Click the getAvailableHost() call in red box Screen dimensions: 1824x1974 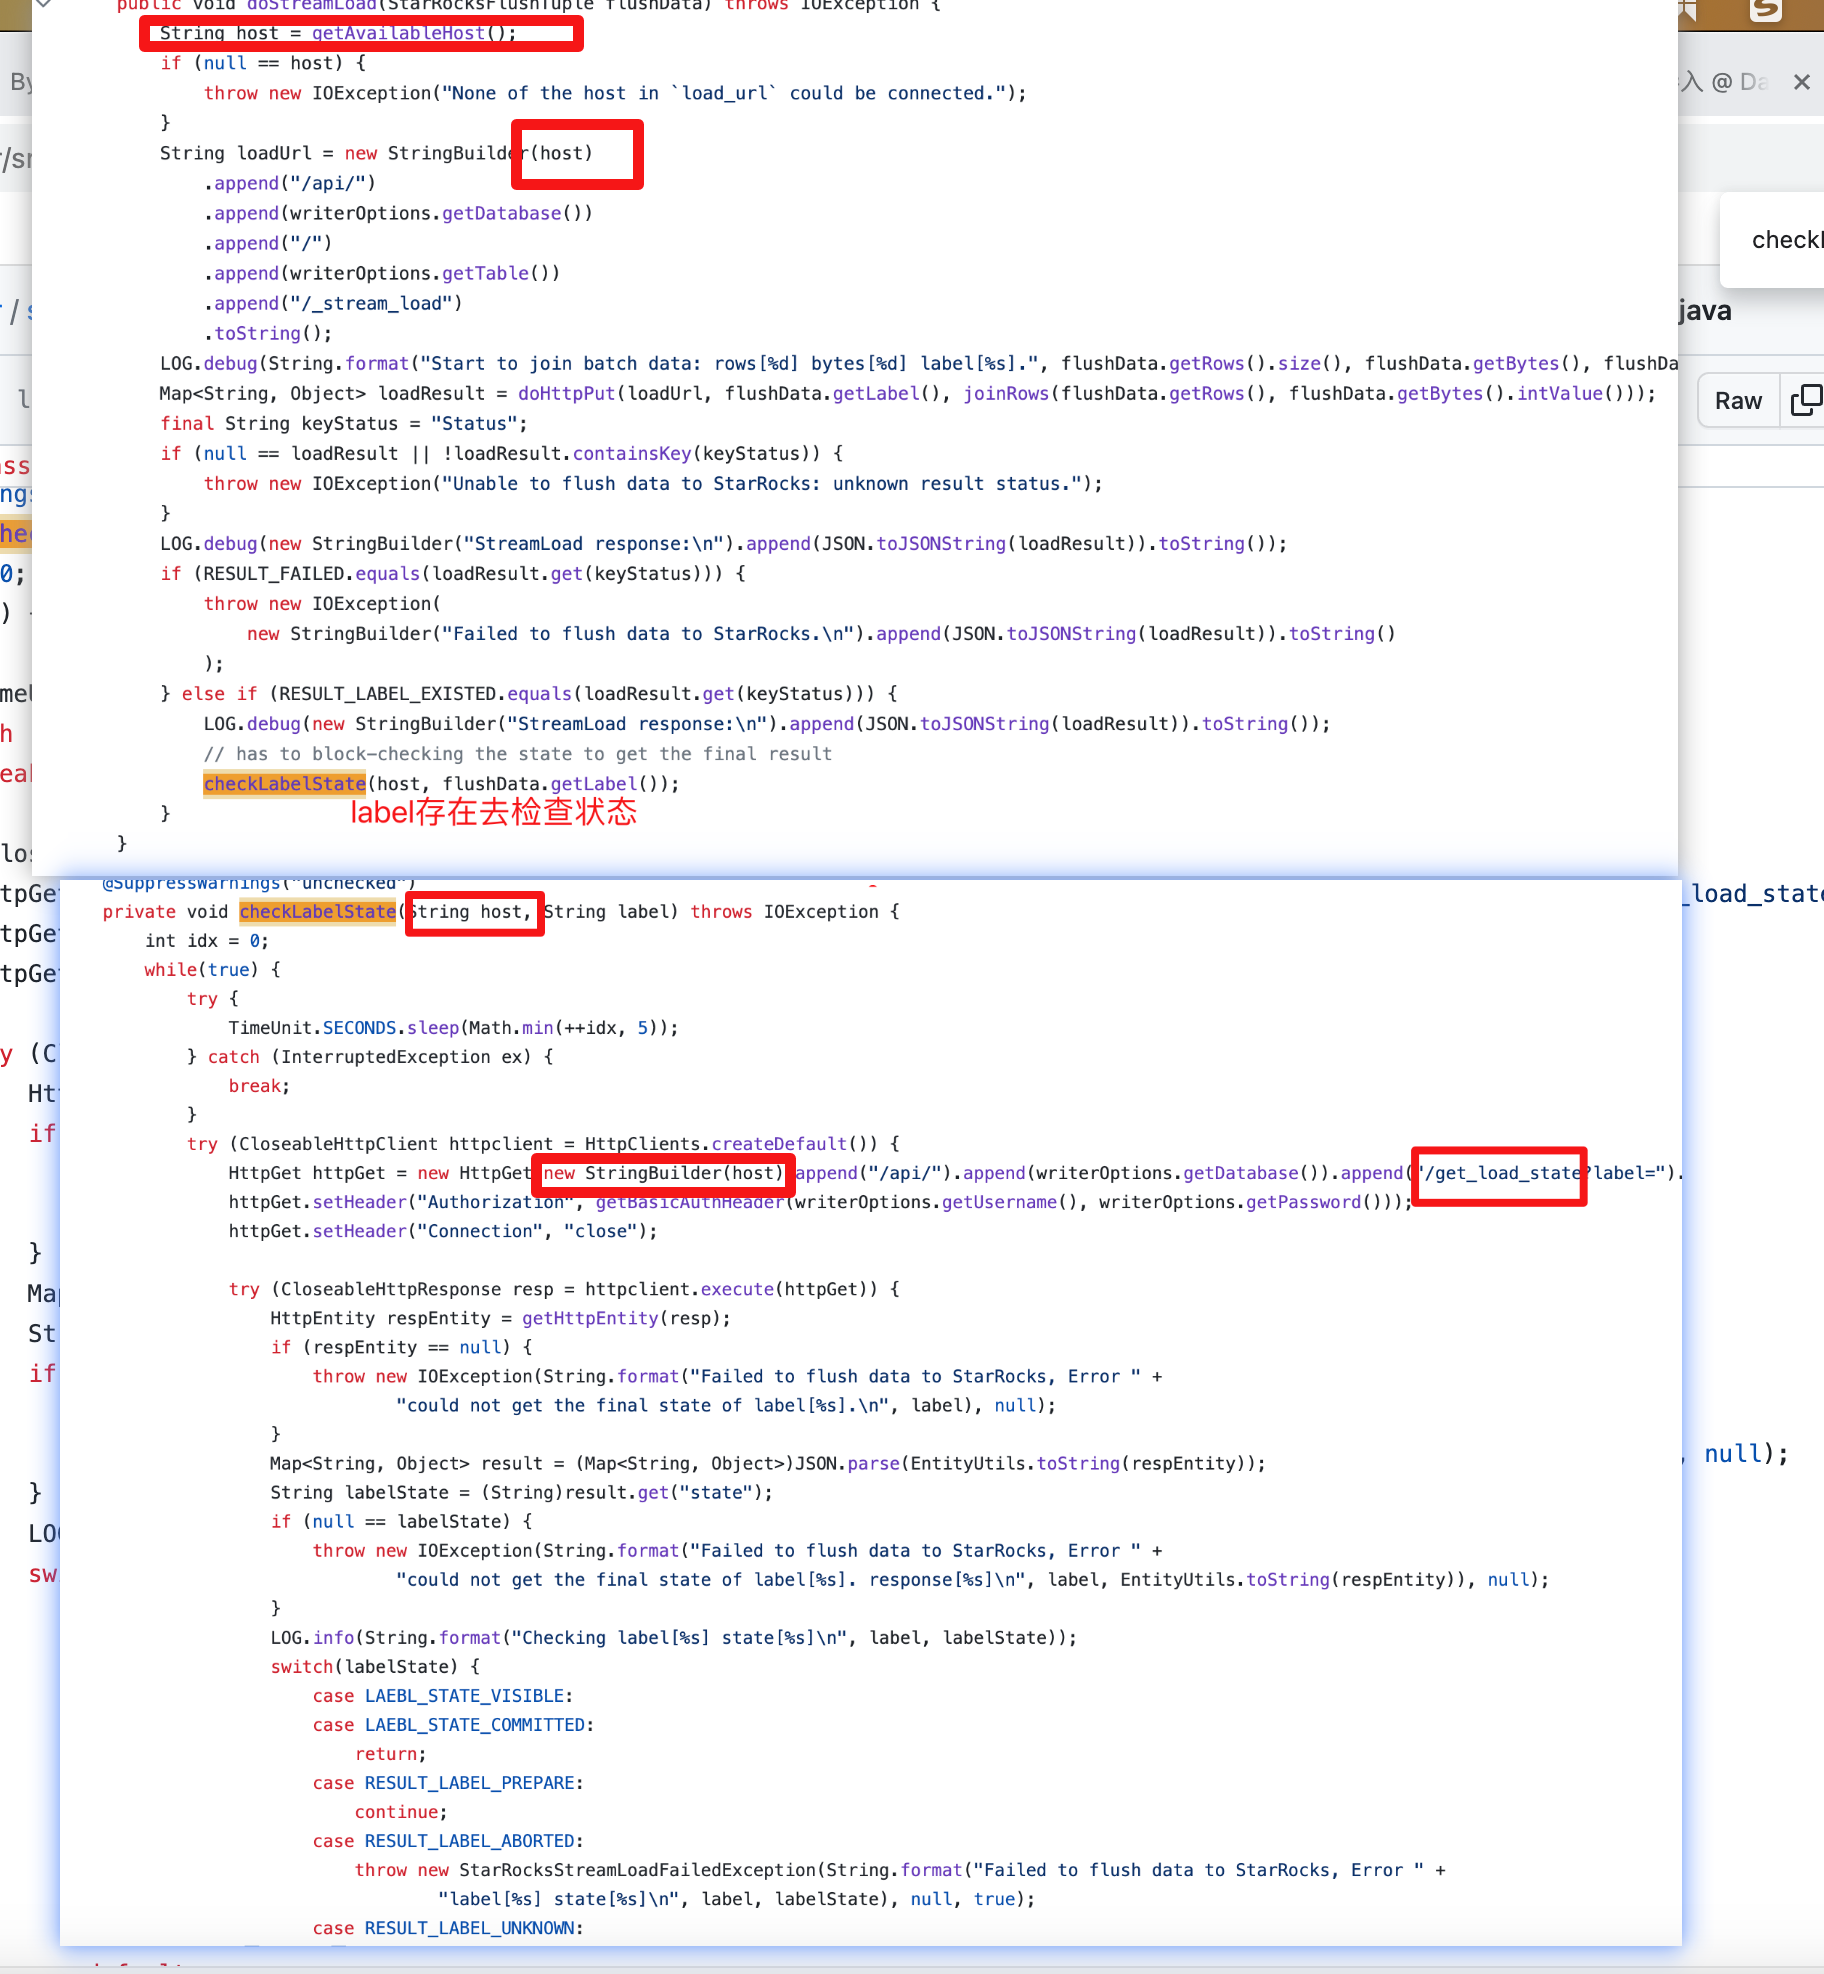tap(398, 33)
